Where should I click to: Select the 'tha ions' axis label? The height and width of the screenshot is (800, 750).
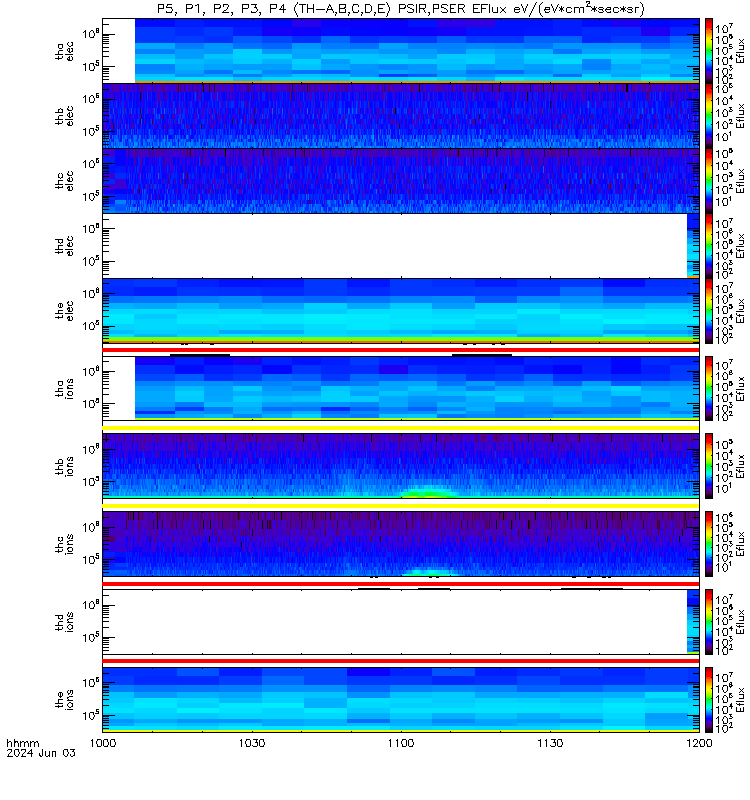(x=64, y=388)
